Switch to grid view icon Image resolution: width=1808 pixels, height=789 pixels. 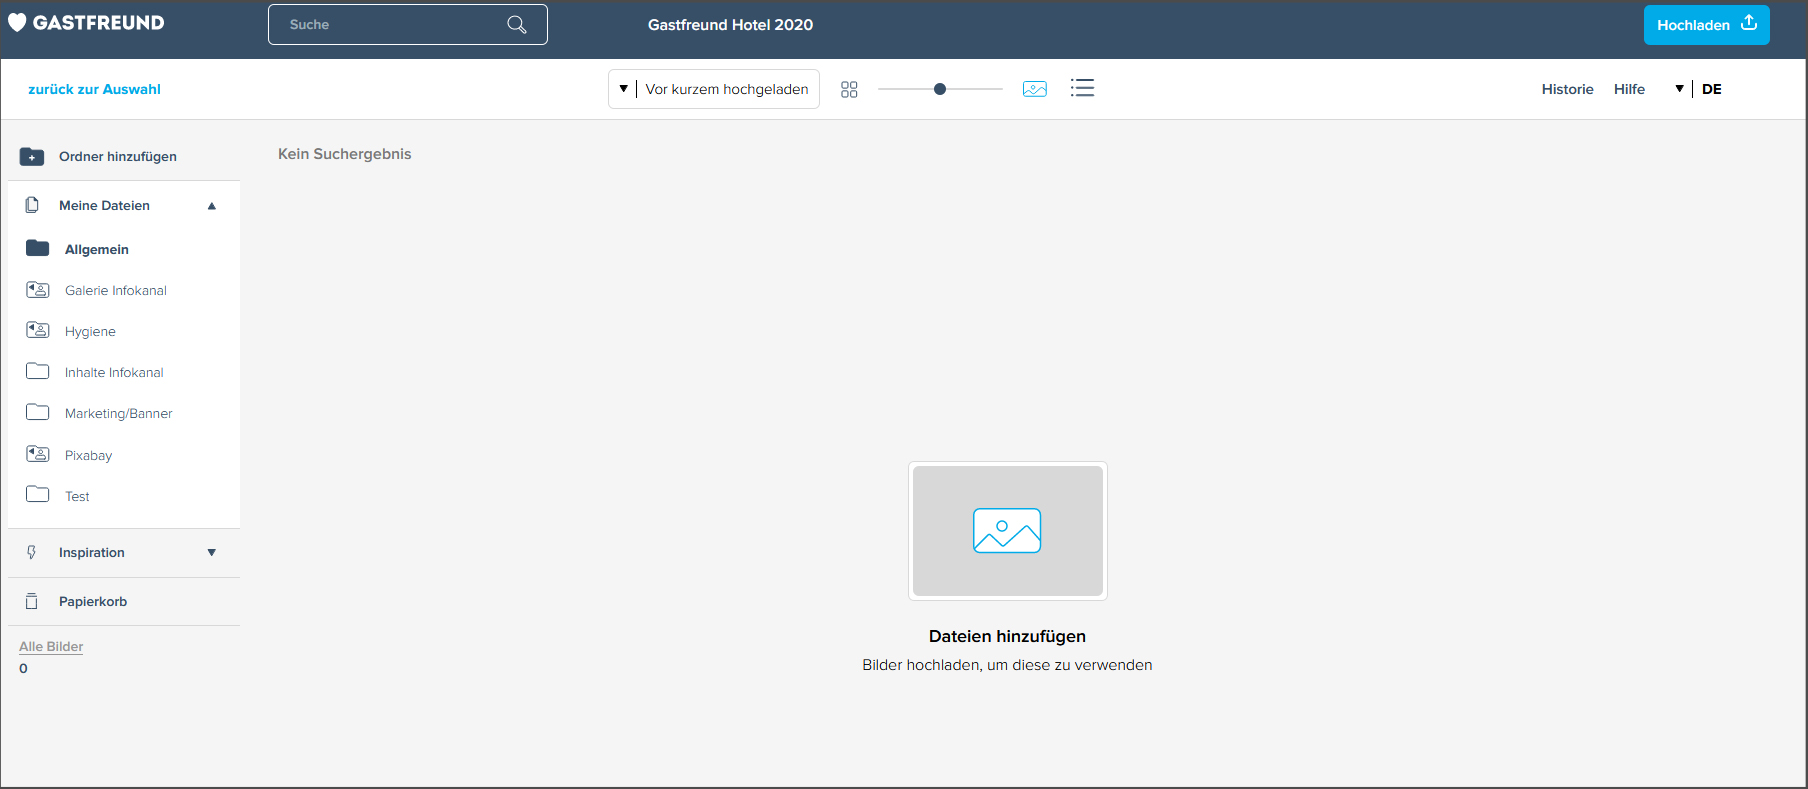(x=849, y=89)
